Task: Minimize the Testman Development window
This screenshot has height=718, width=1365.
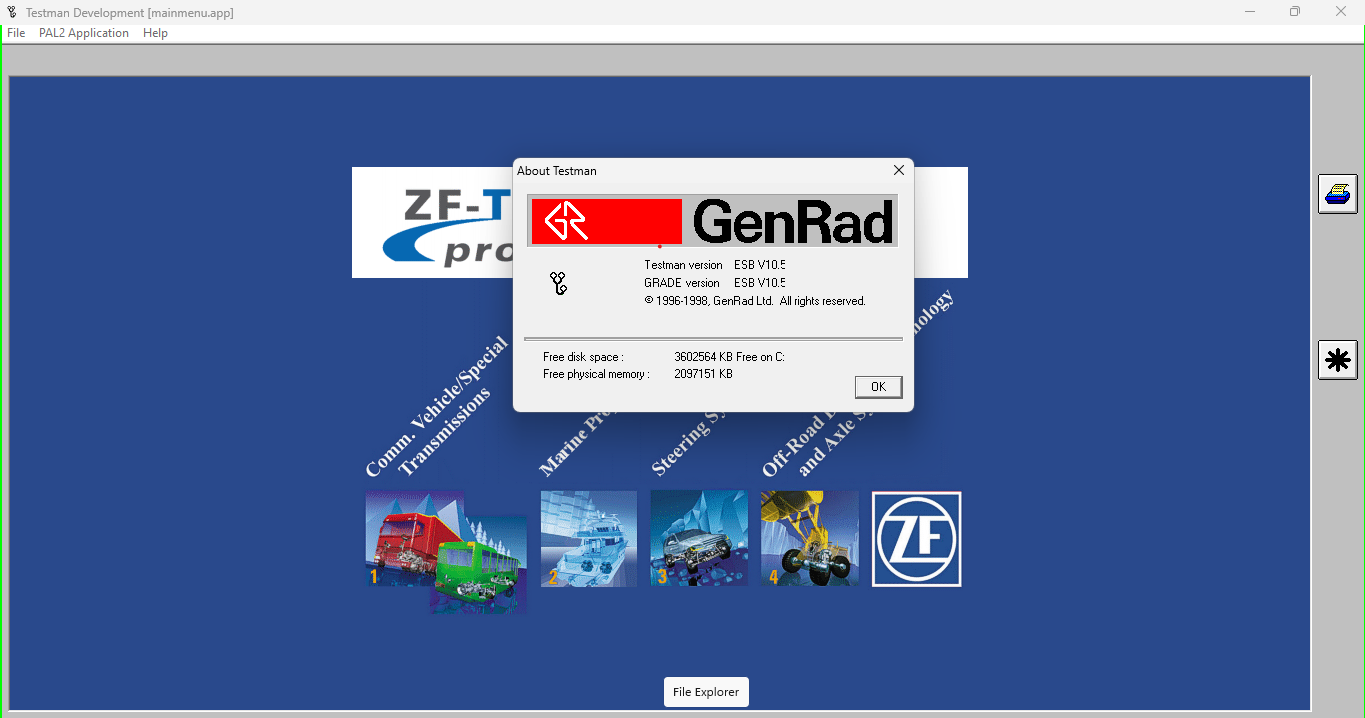Action: (1250, 12)
